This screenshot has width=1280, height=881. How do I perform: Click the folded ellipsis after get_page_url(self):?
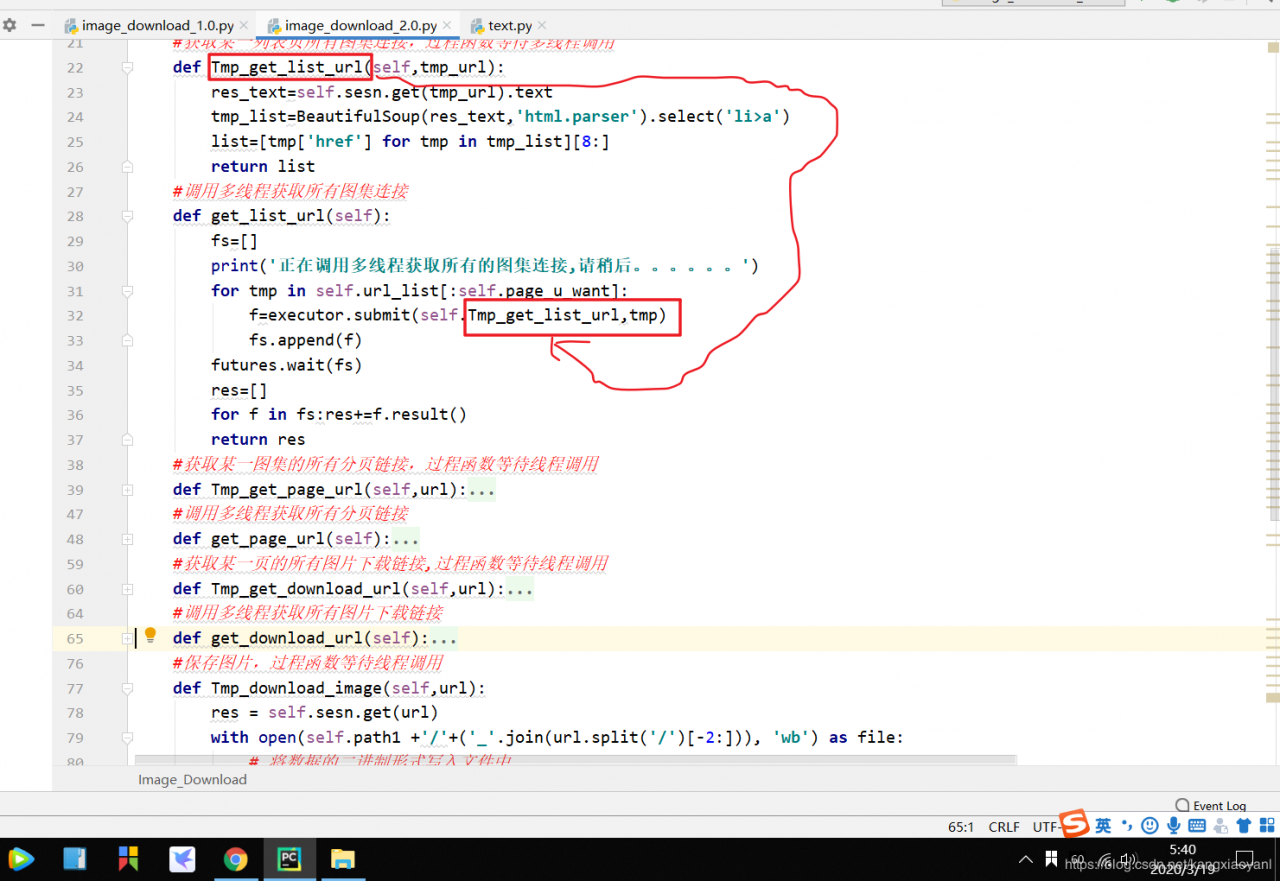tap(405, 539)
